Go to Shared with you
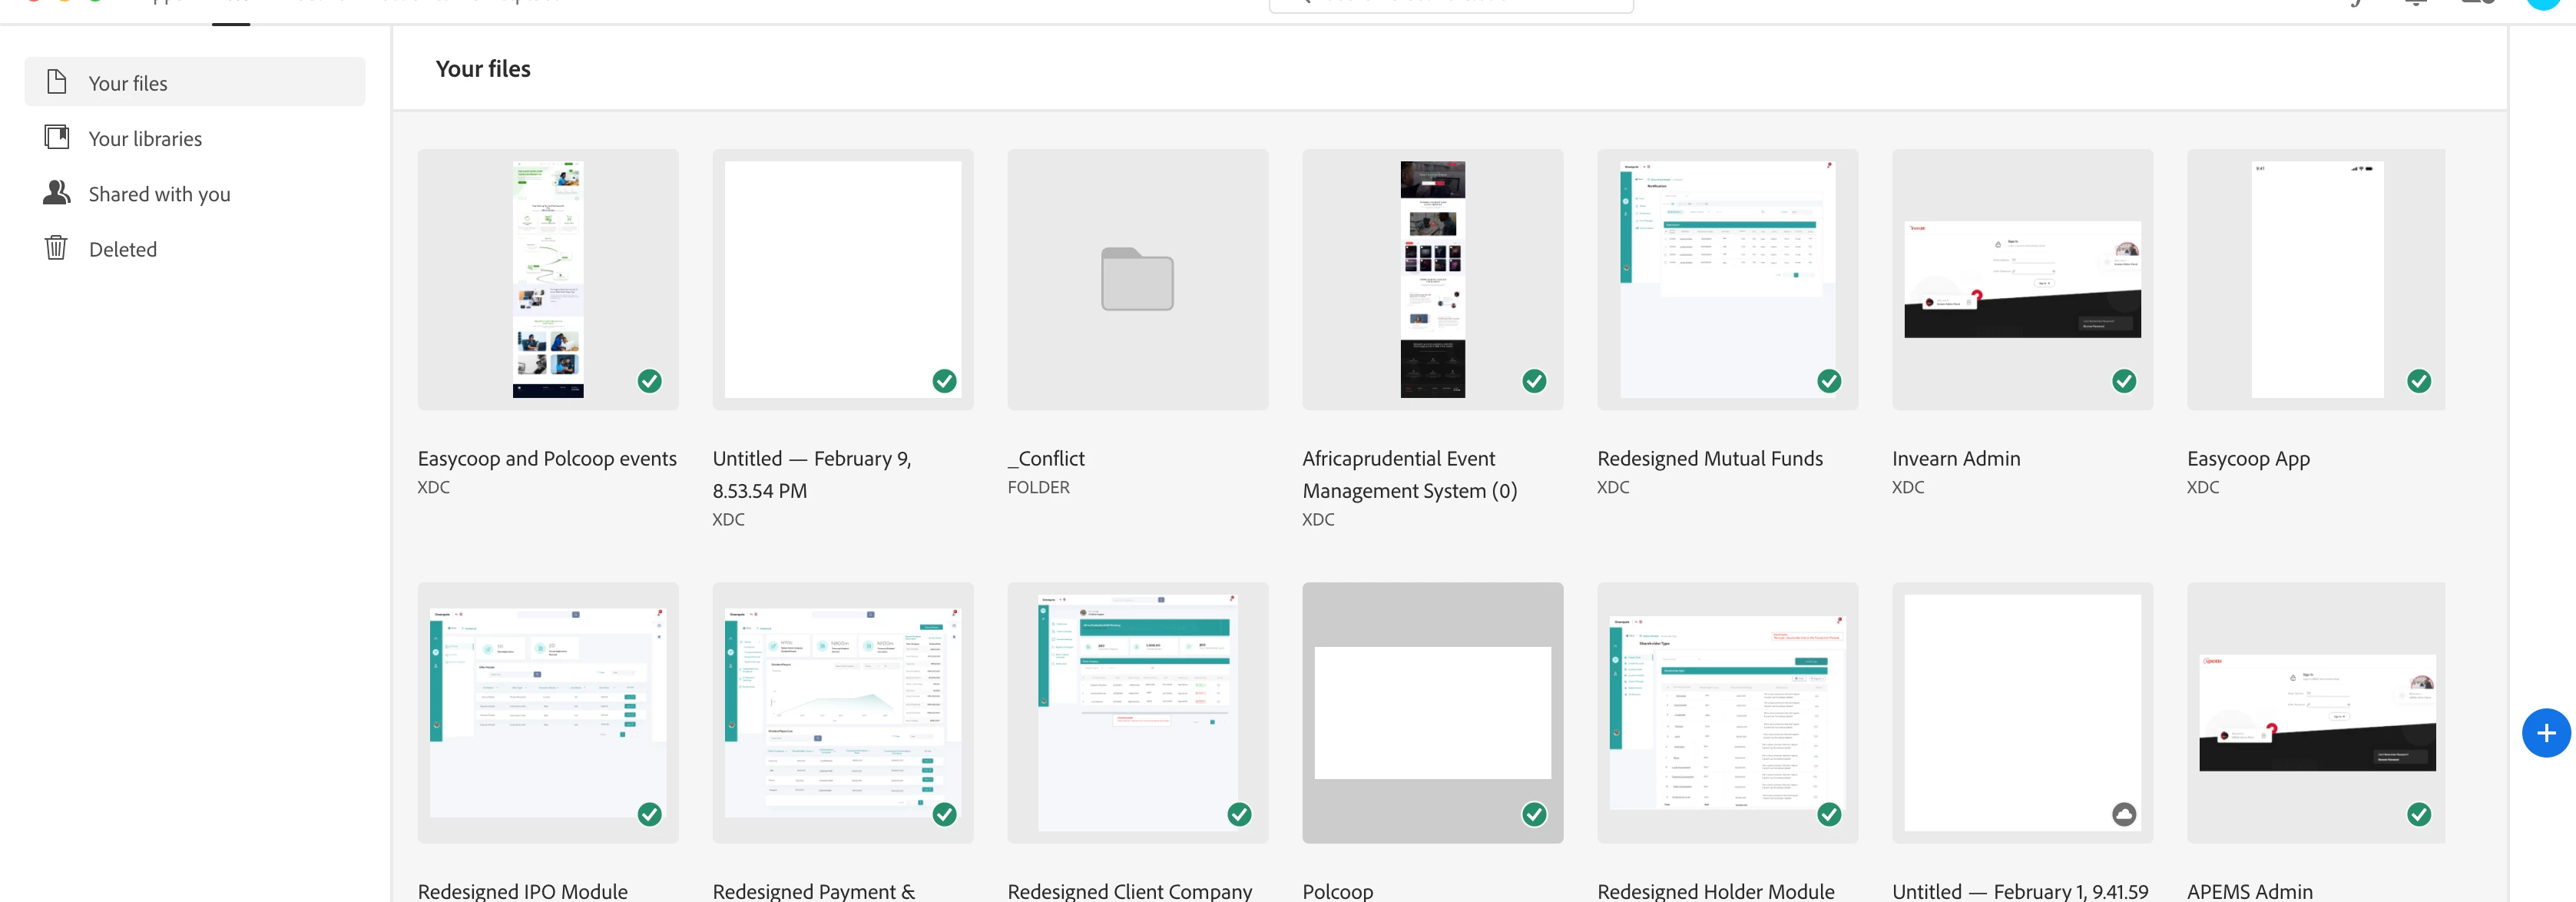The height and width of the screenshot is (902, 2576). point(159,194)
